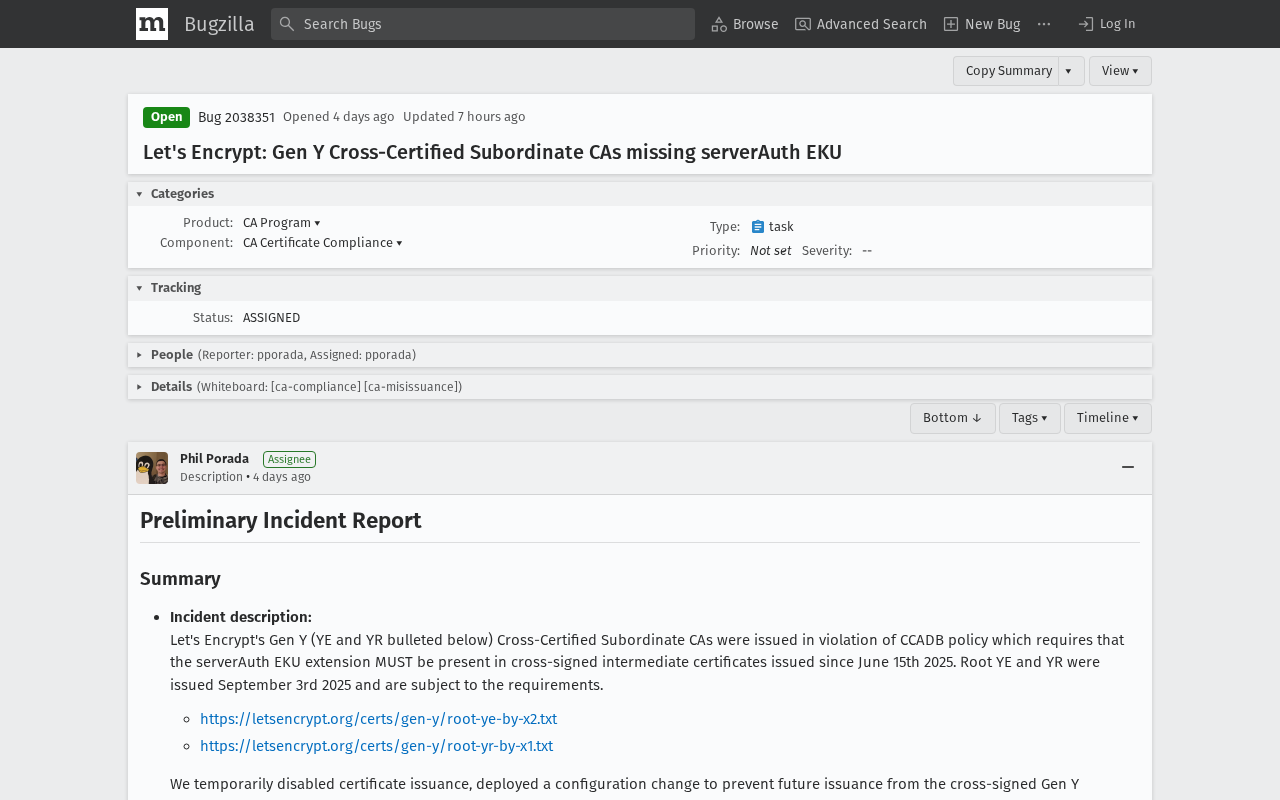Click Log In
Viewport: 1280px width, 800px height.
pyautogui.click(x=1107, y=24)
